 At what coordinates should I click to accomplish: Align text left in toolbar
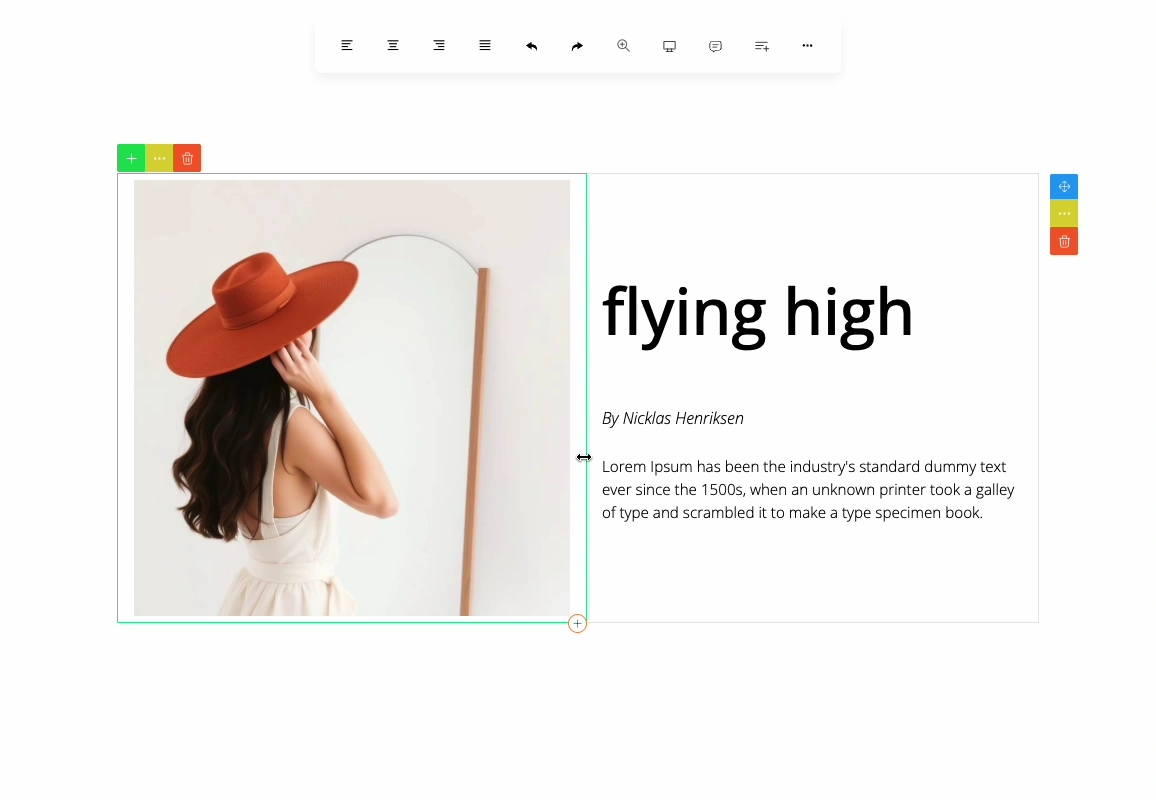(x=347, y=46)
